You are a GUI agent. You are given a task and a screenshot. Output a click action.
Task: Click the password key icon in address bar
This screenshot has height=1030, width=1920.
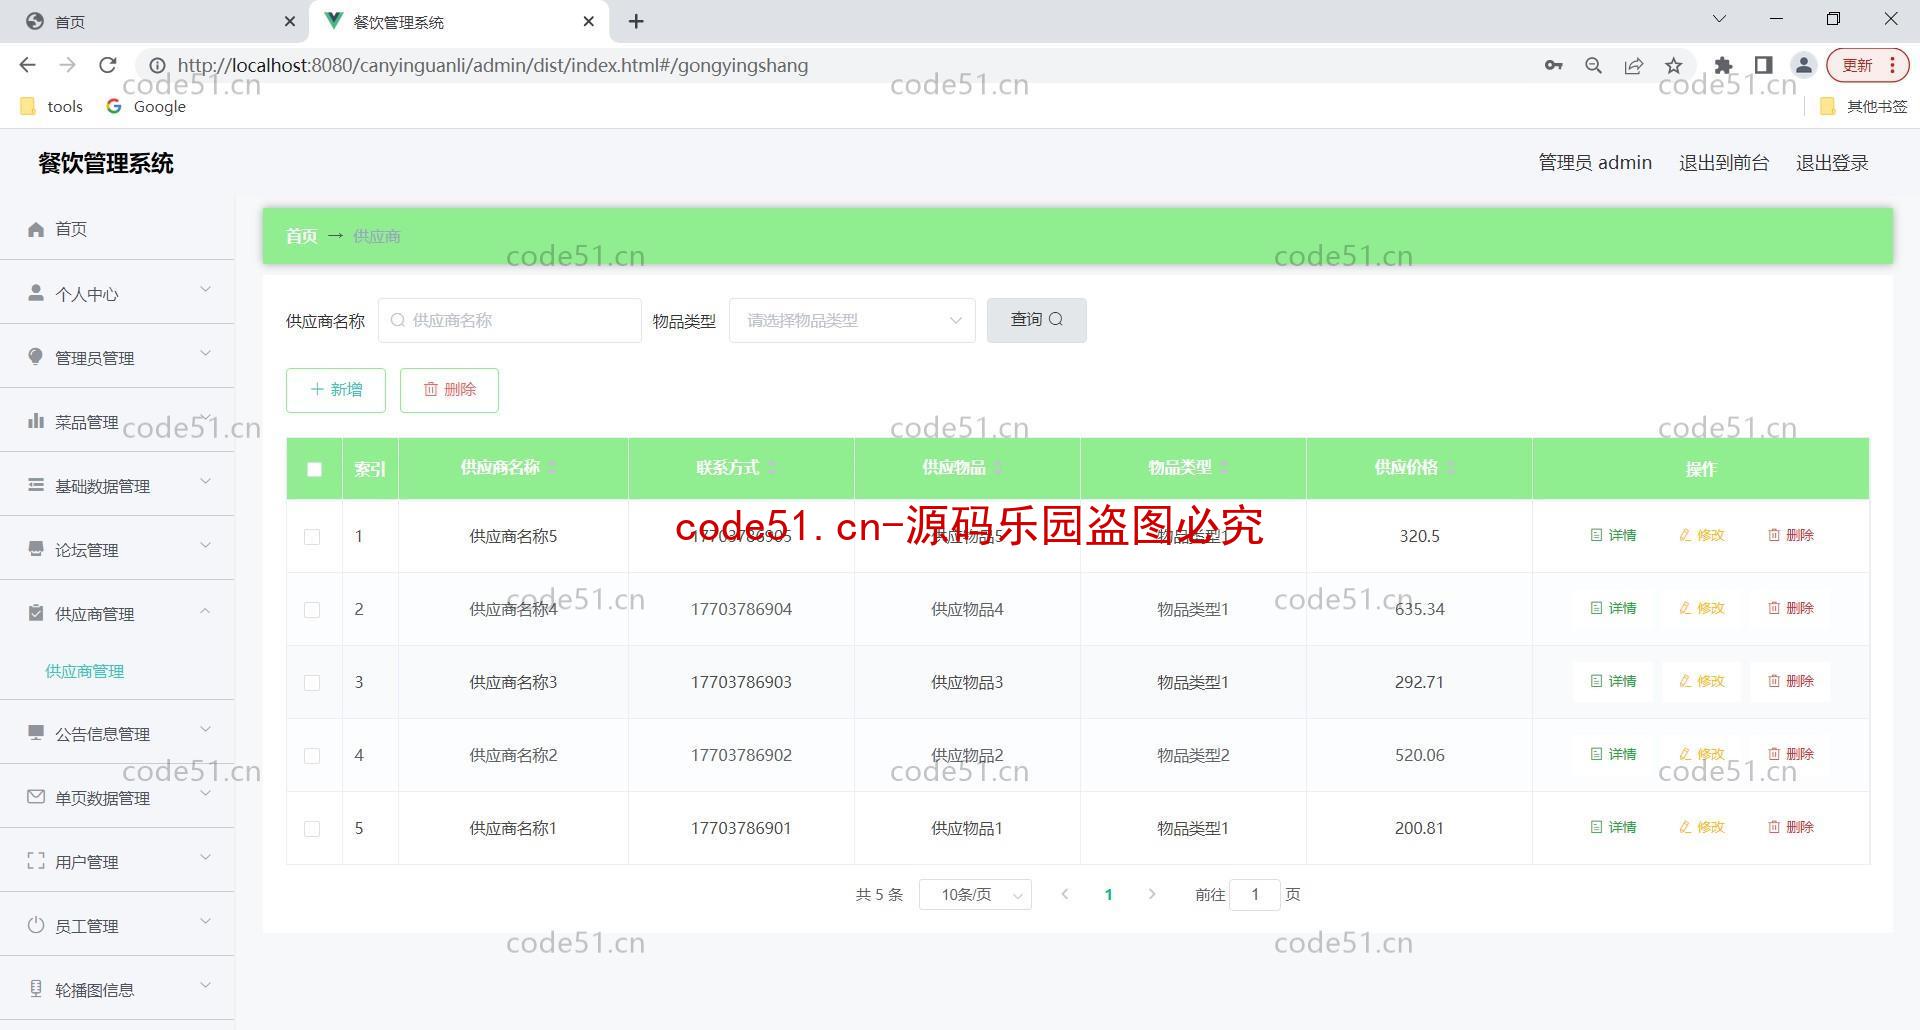pyautogui.click(x=1553, y=65)
